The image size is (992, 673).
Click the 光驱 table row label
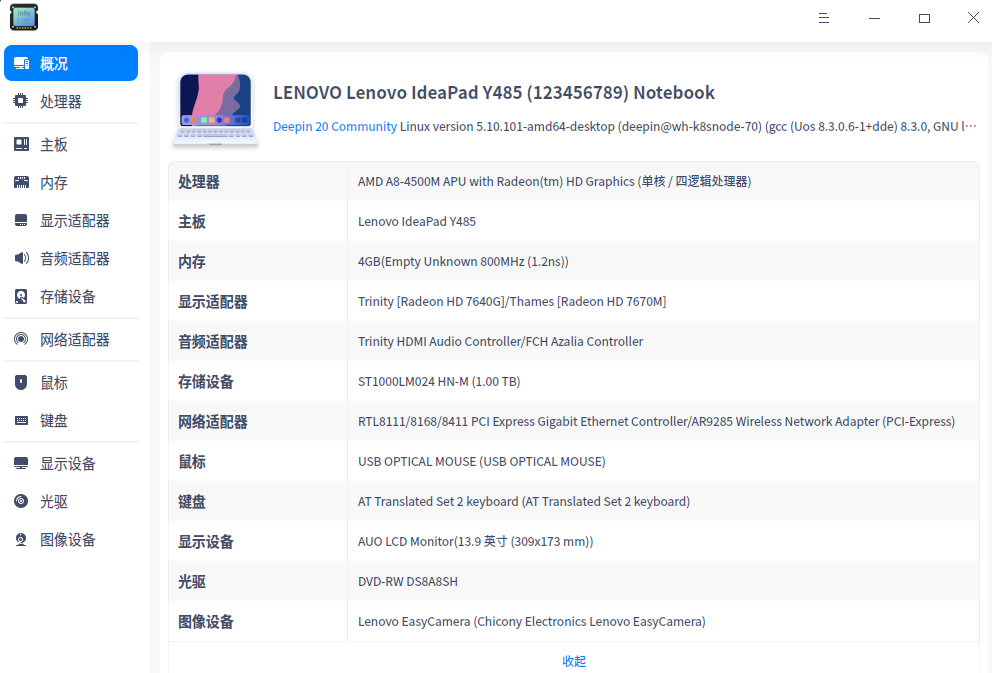[192, 582]
